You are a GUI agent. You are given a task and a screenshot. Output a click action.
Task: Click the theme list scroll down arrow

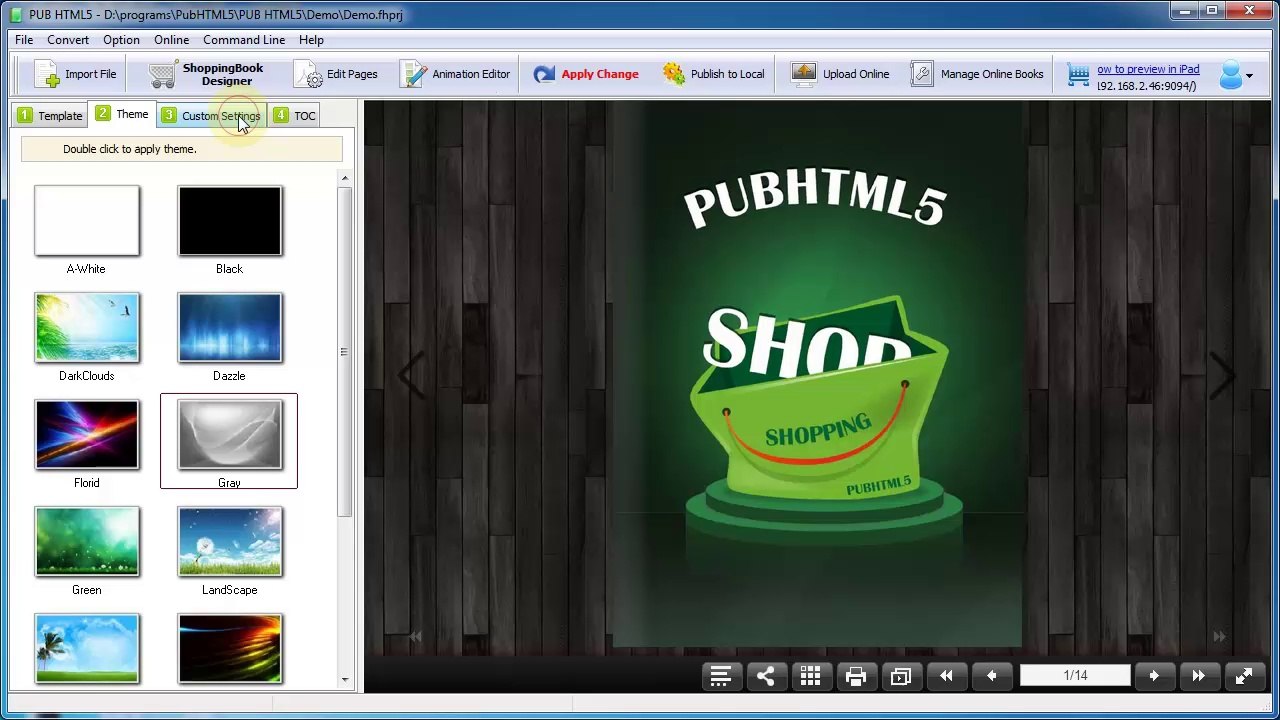click(x=345, y=680)
